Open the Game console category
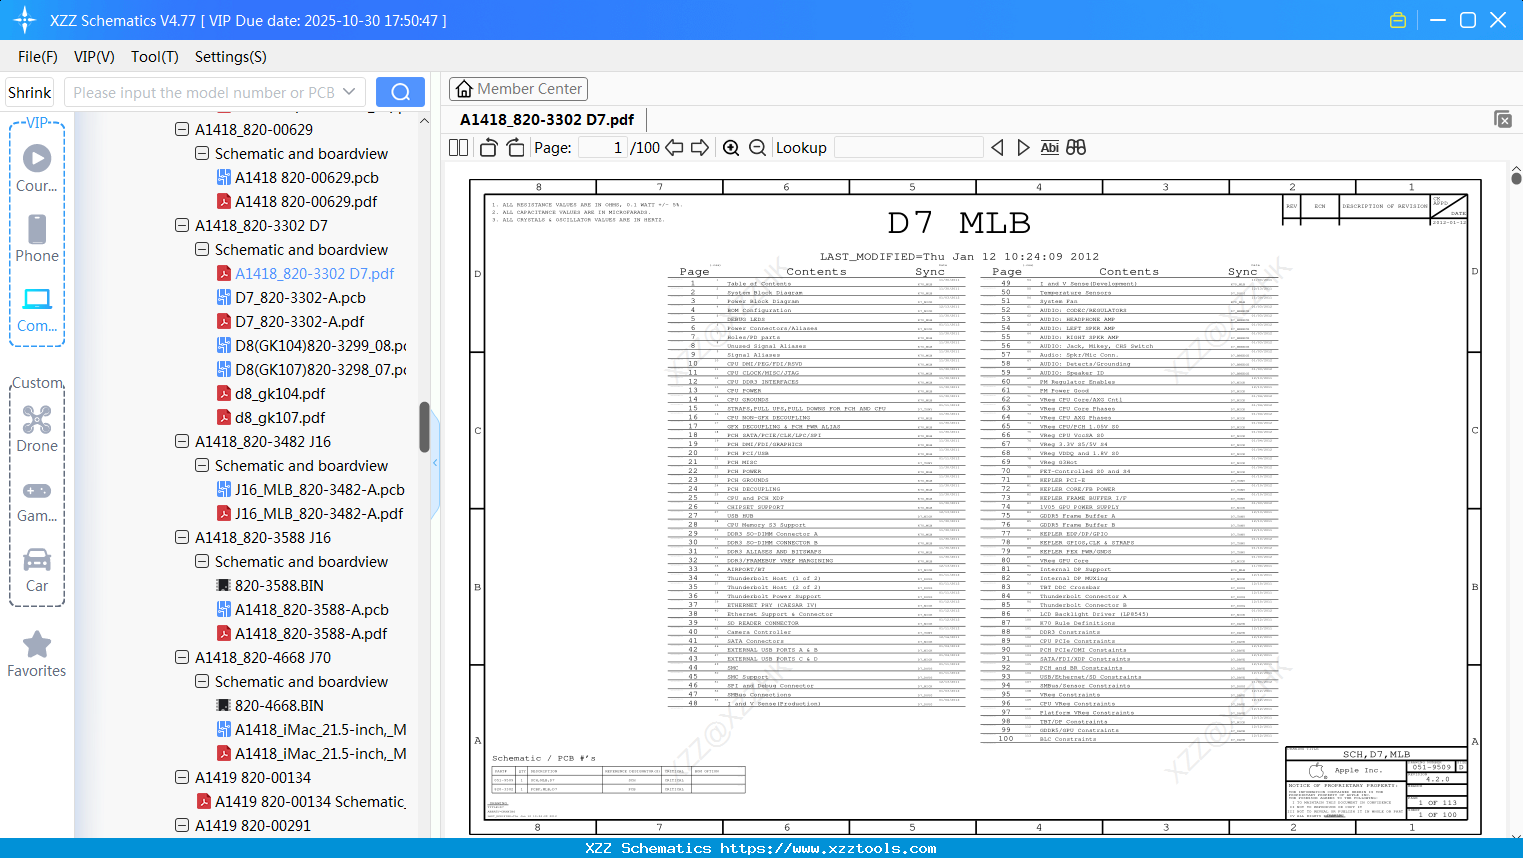 [x=37, y=500]
